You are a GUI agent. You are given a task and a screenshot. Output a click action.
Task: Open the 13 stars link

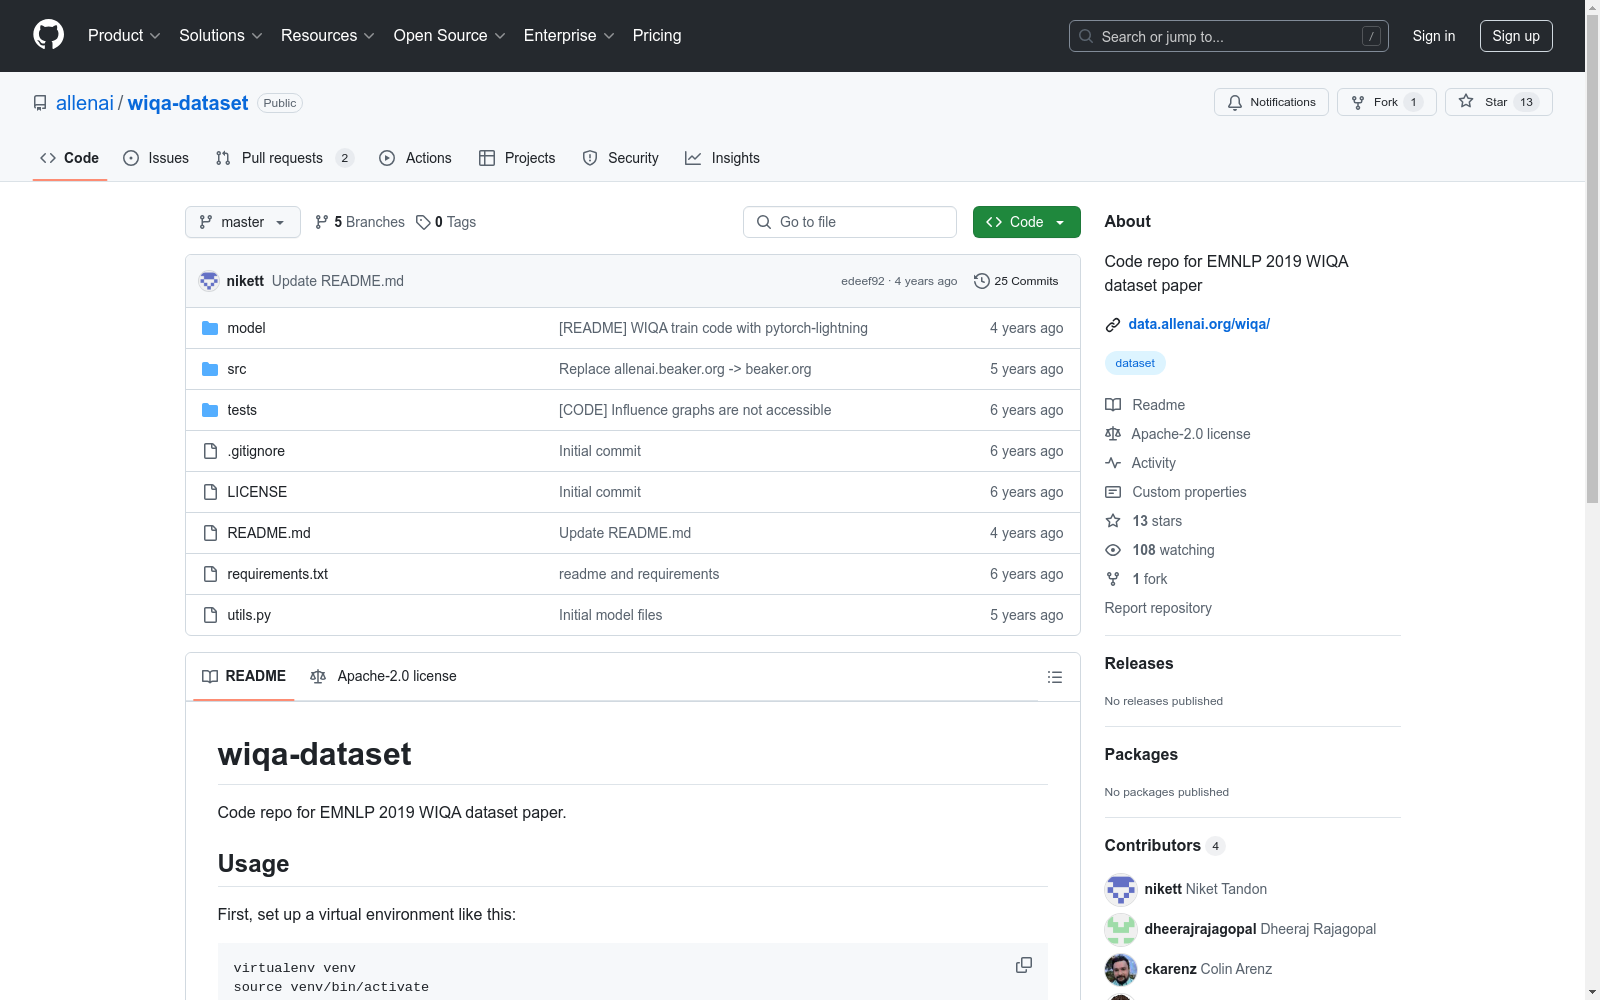pyautogui.click(x=1157, y=521)
